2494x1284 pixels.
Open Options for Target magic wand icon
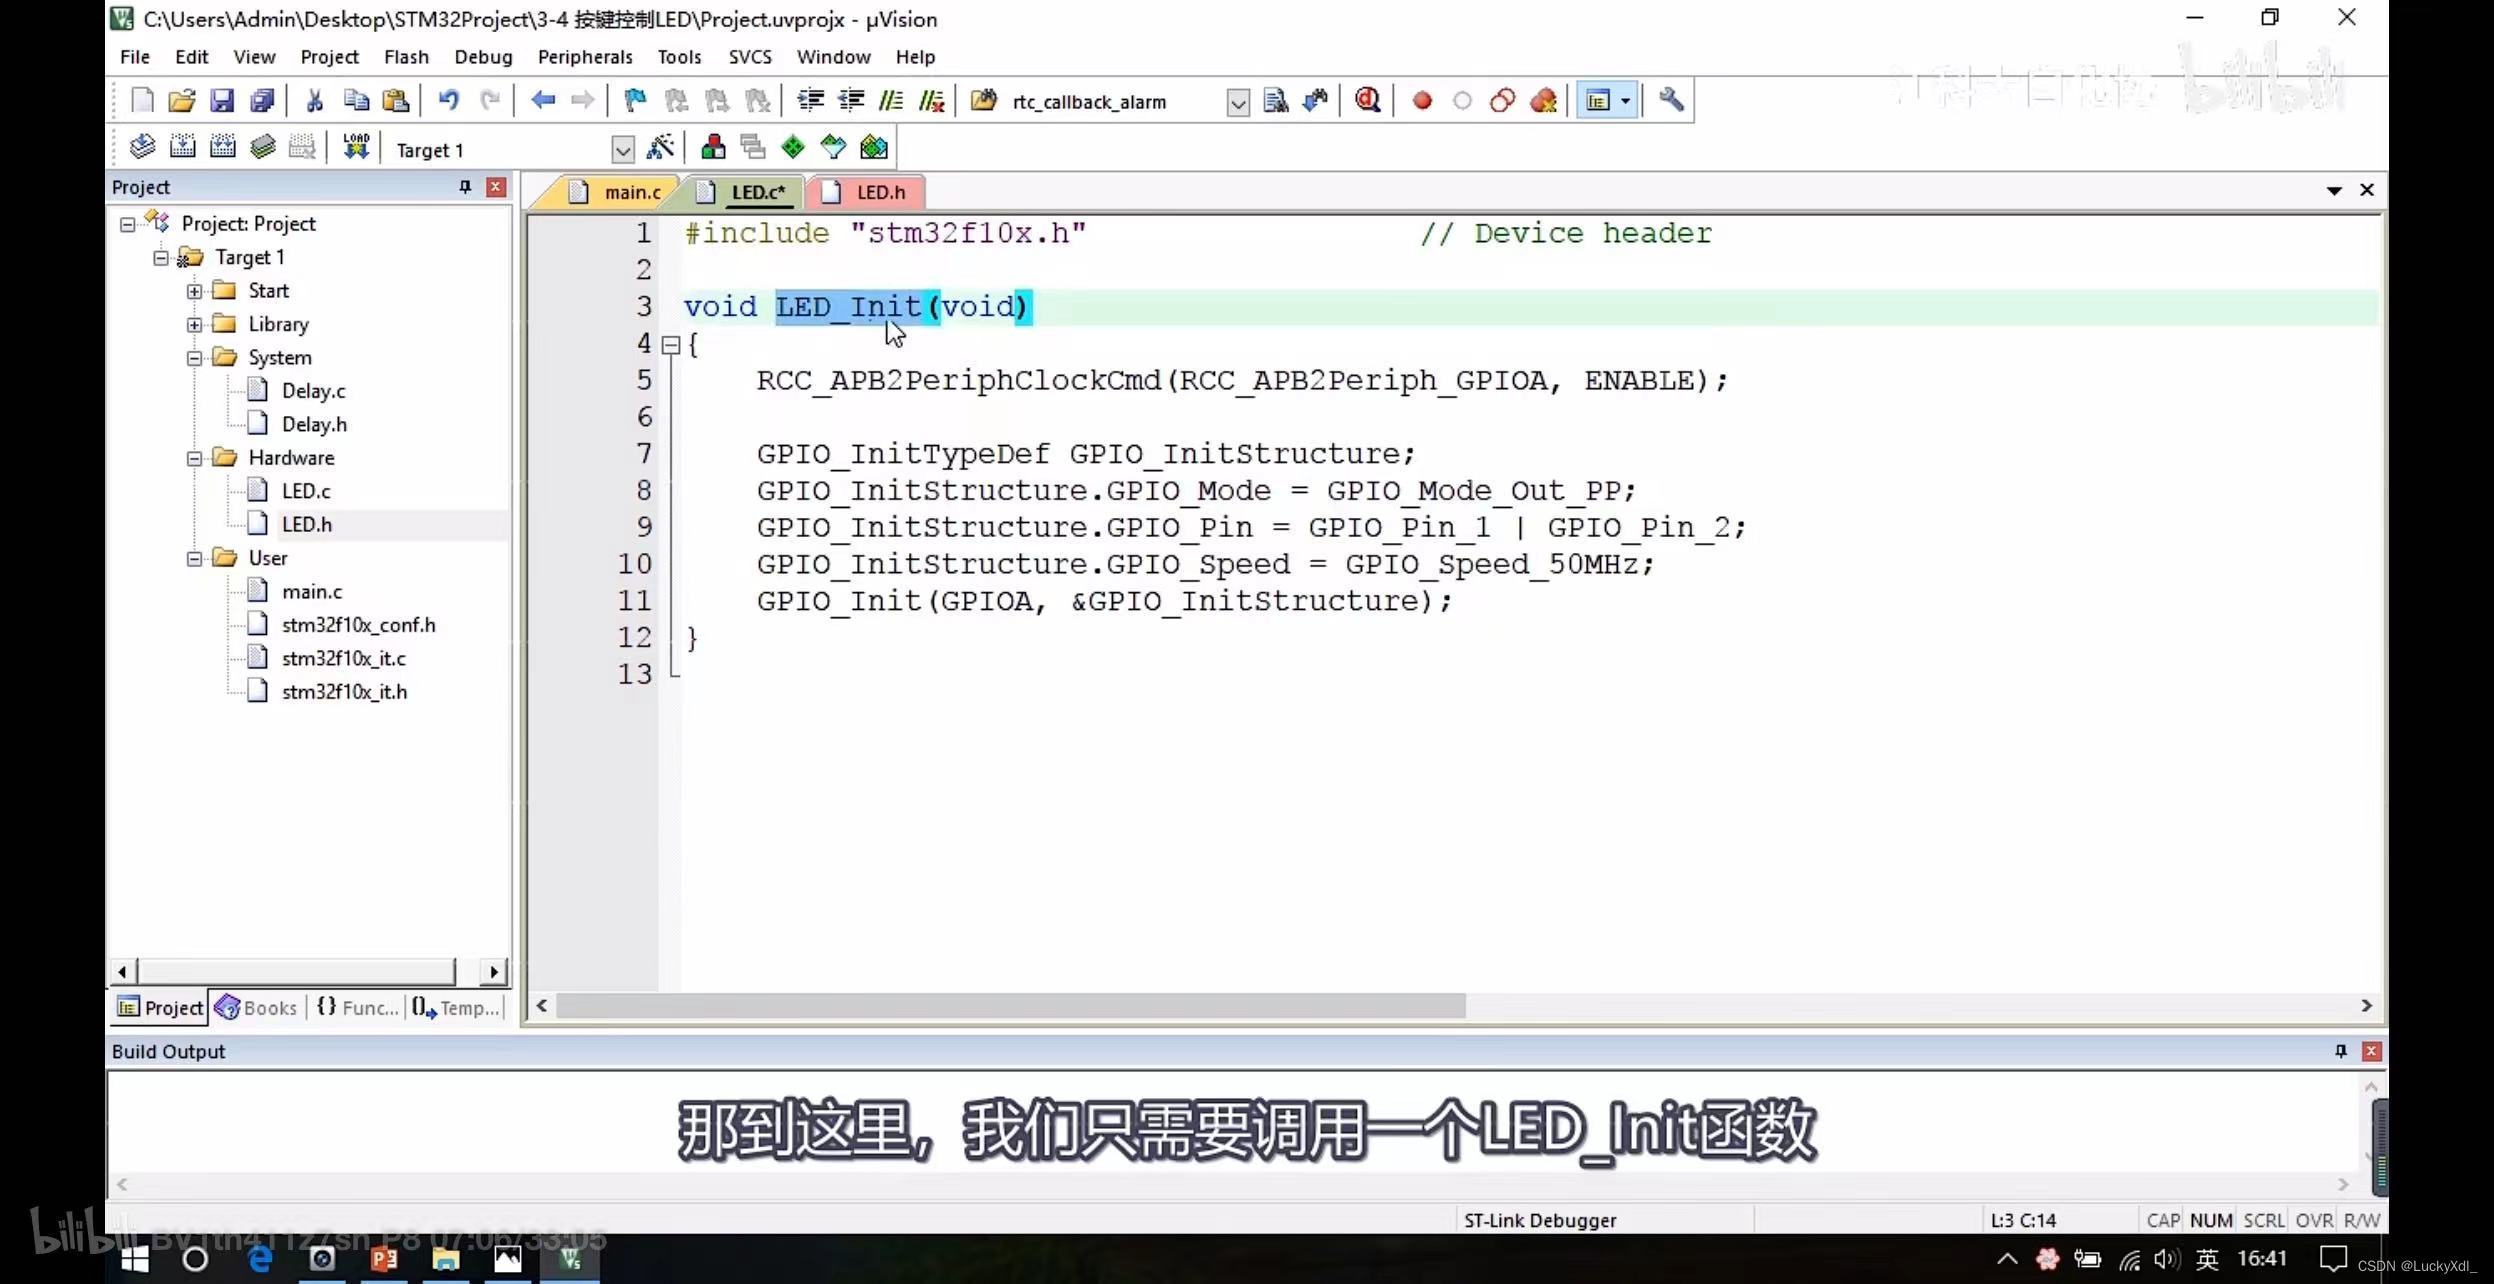click(x=660, y=148)
